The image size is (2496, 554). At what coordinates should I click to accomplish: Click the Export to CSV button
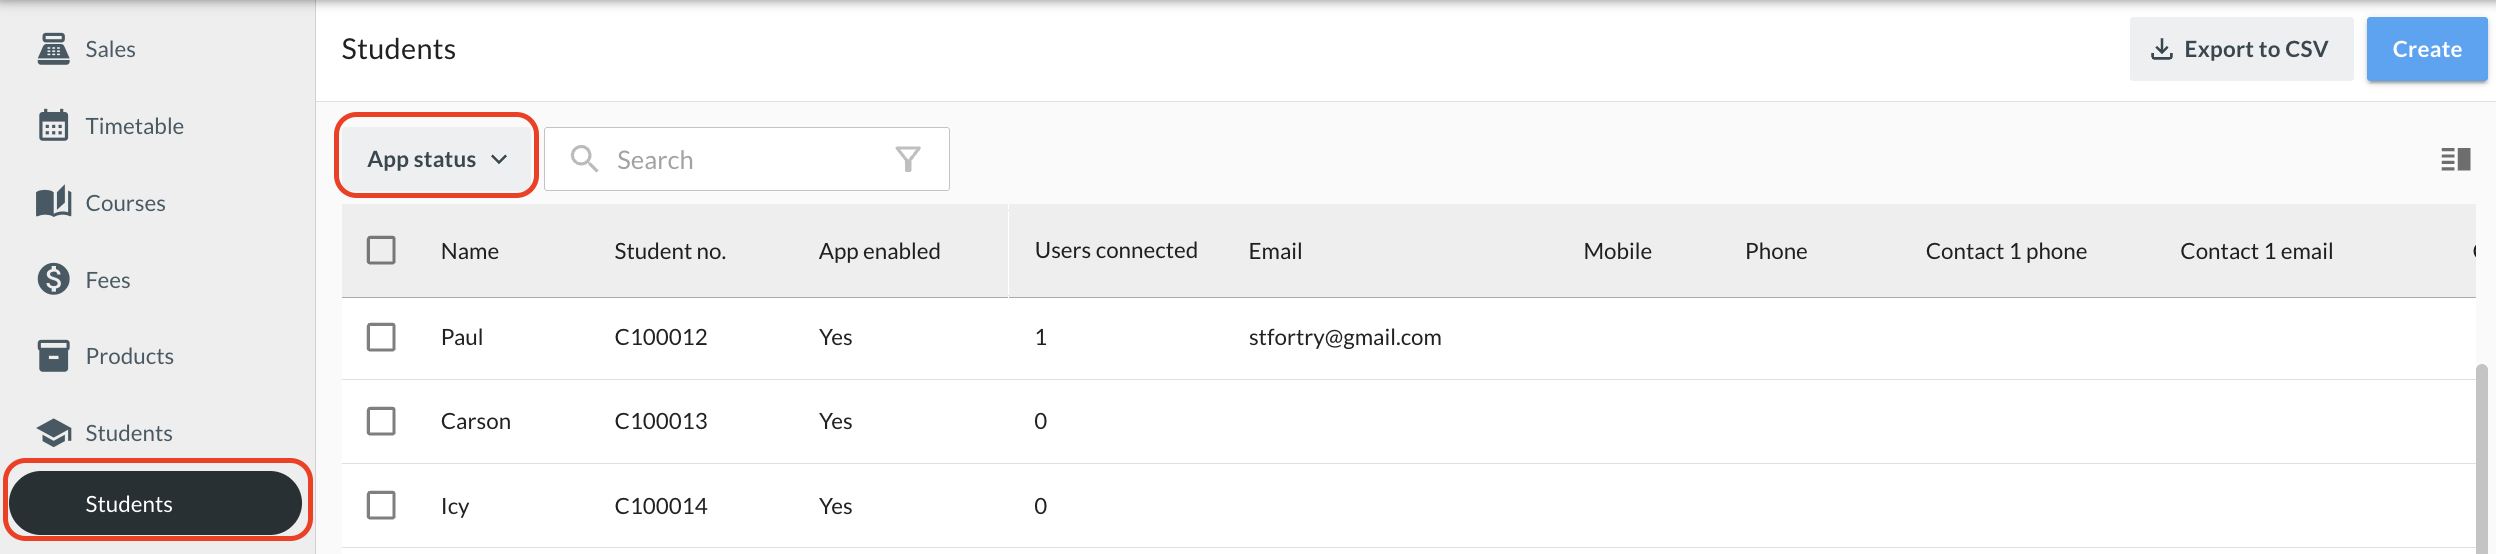2240,49
